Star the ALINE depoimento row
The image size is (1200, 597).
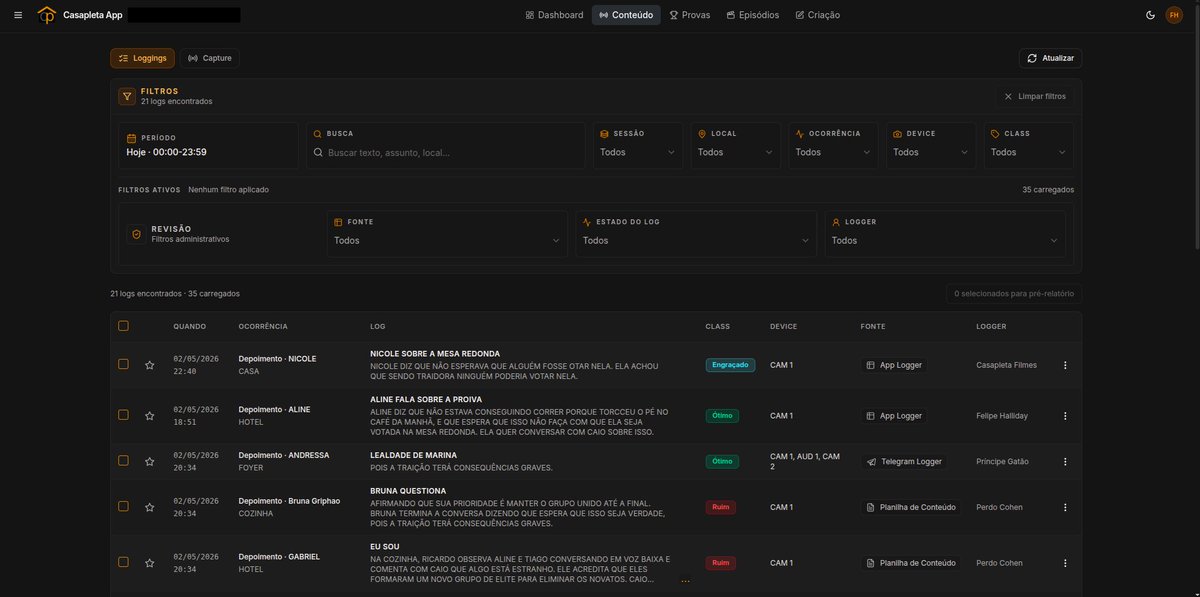tap(149, 416)
